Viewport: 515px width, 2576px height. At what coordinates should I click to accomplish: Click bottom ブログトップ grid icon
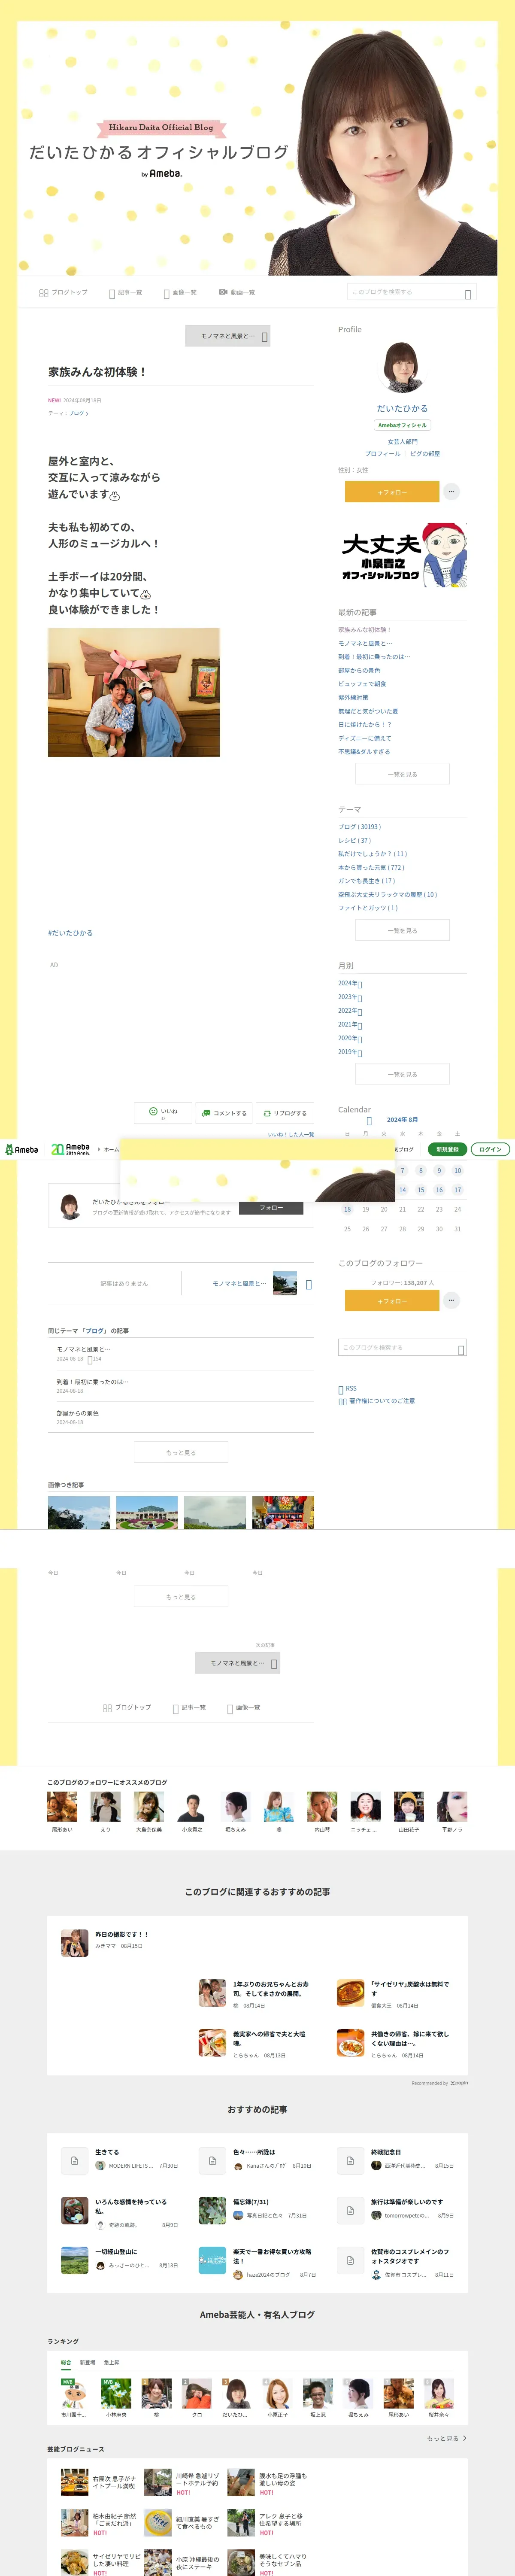(107, 1708)
